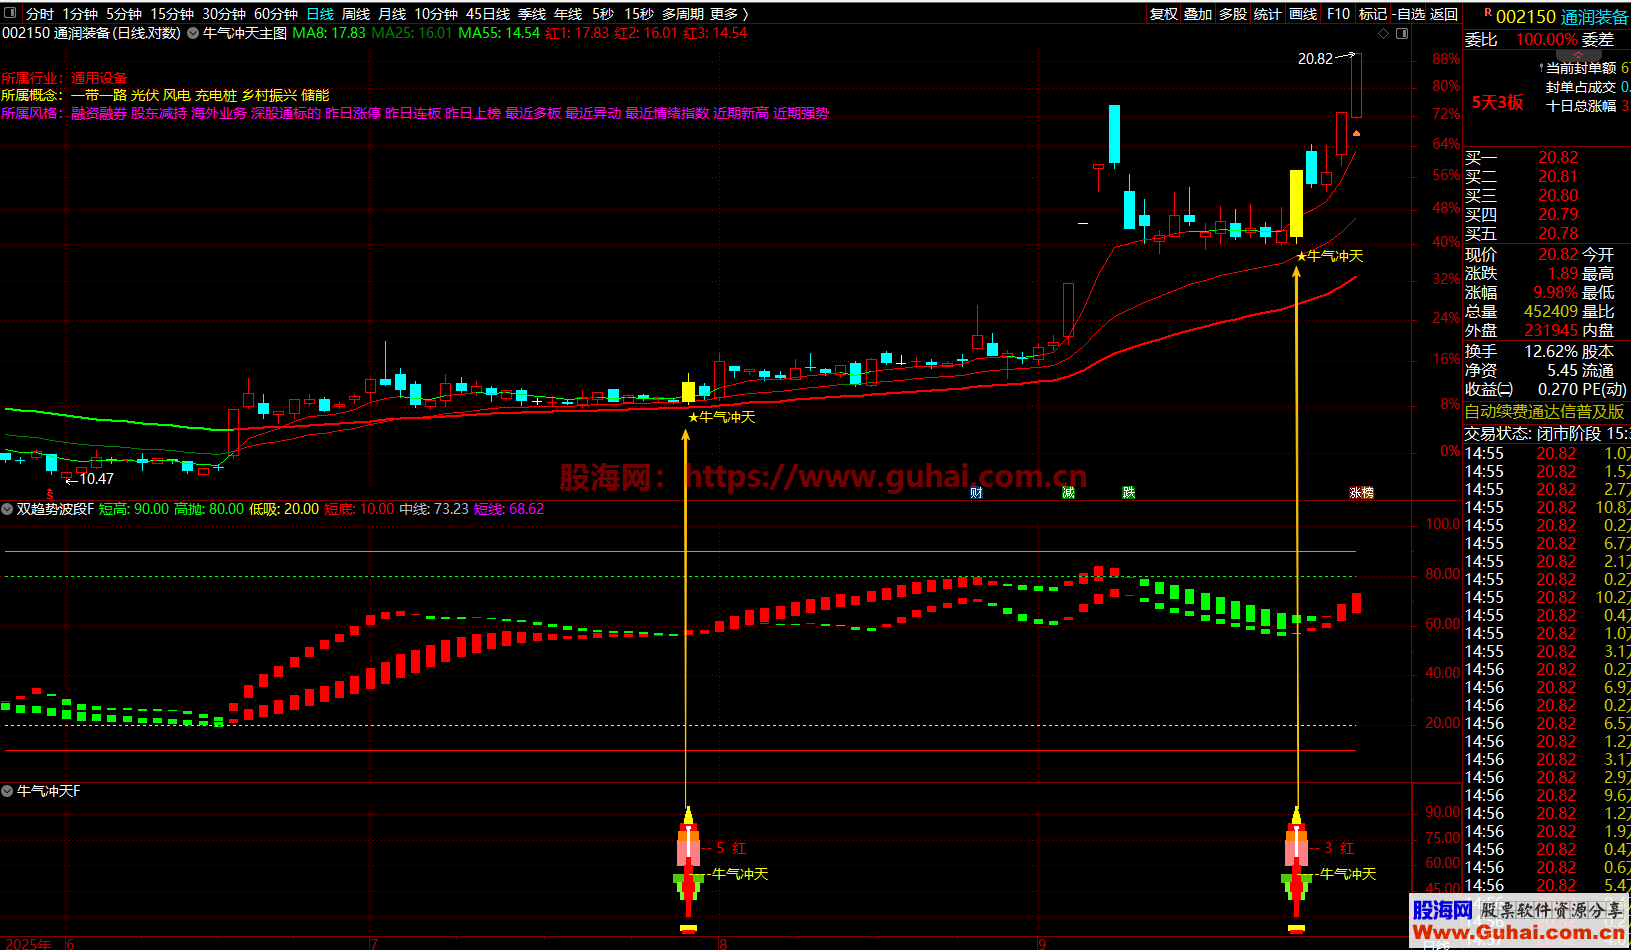Select the 60分钟 period tab
Screen dimensions: 1631x950
click(276, 14)
